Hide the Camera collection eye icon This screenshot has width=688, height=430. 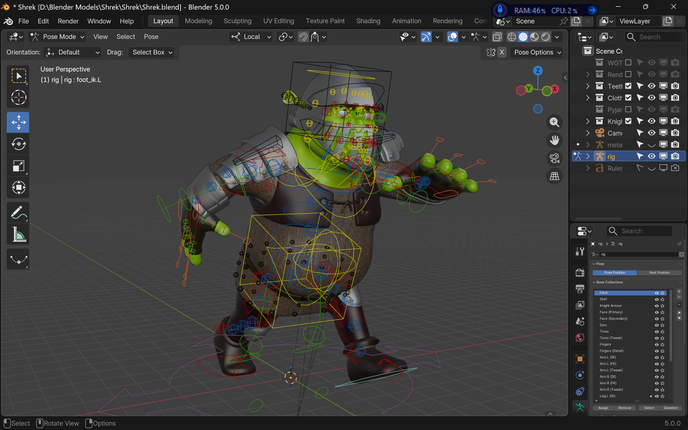[x=652, y=133]
